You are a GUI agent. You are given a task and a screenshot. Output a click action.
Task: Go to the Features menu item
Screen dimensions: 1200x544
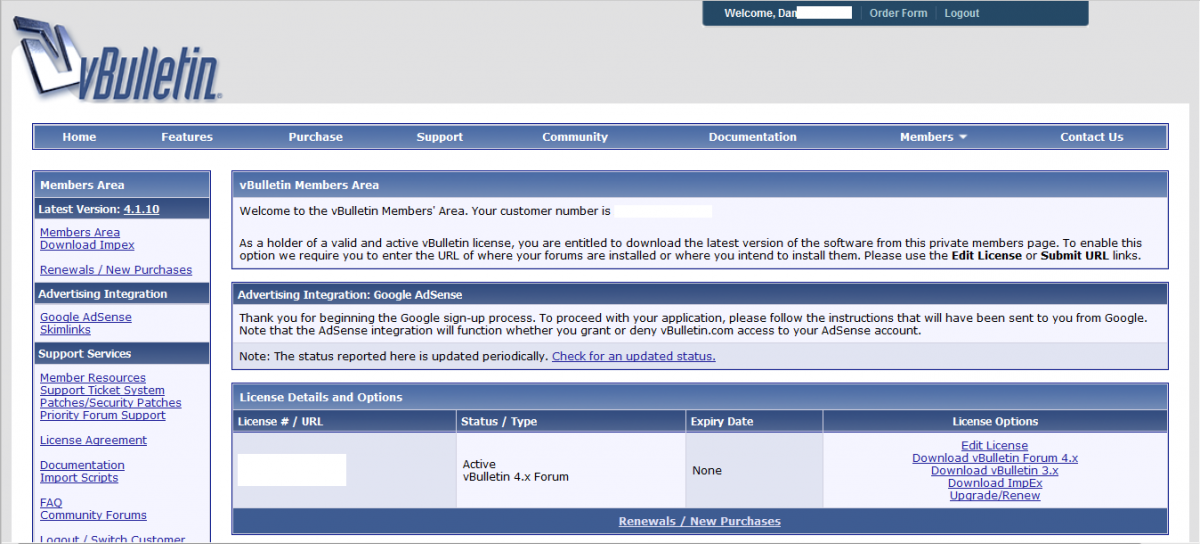click(187, 137)
